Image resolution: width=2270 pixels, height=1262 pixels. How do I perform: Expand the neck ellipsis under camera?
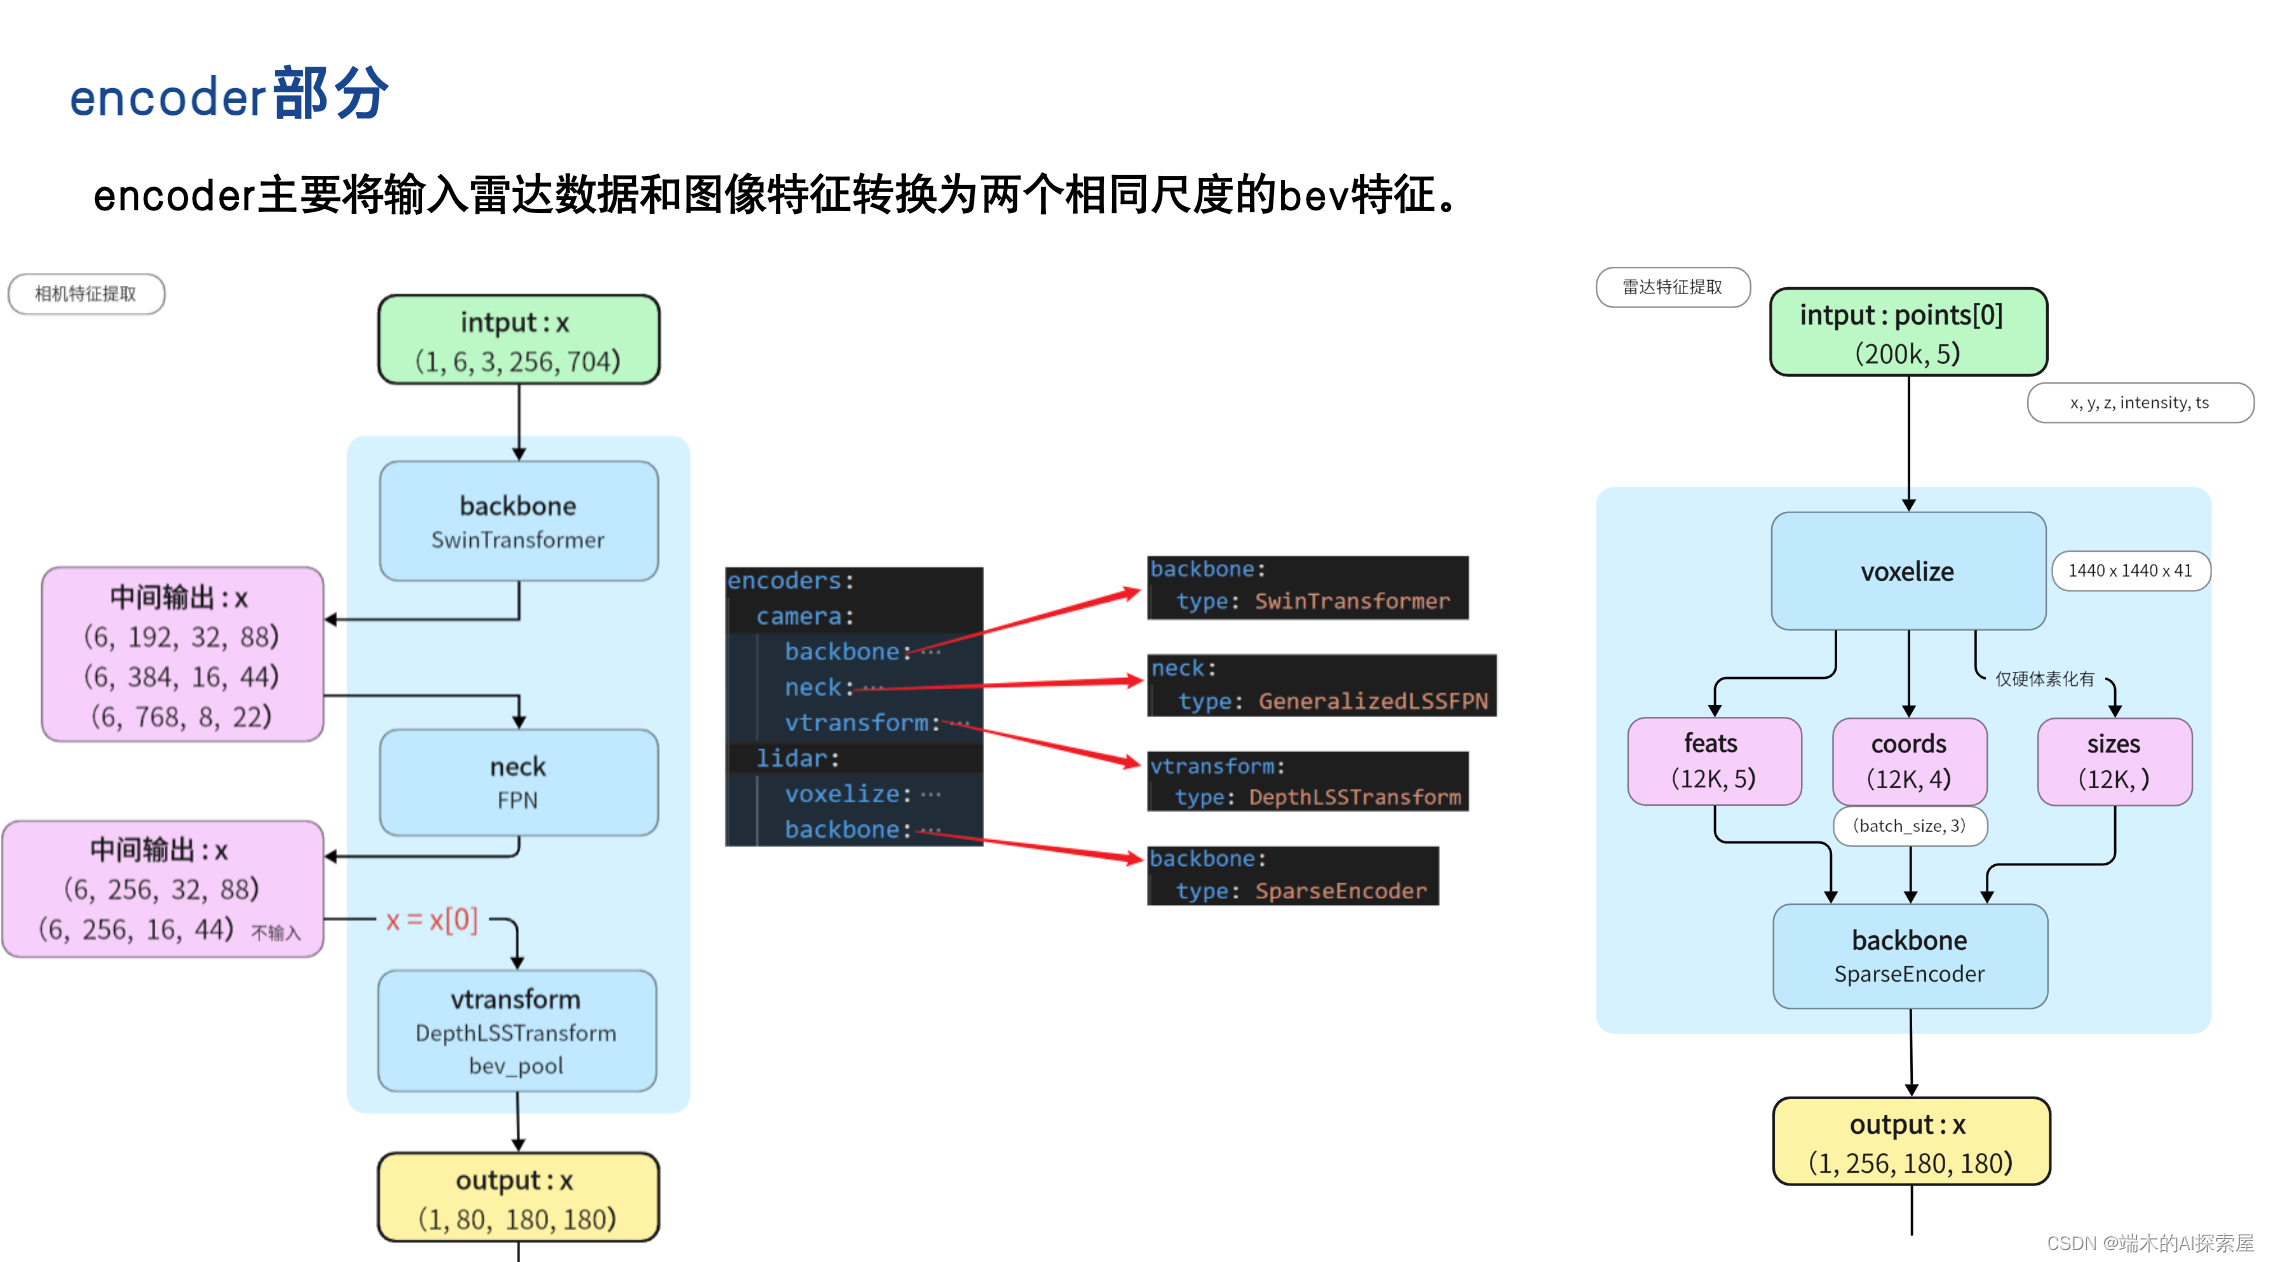click(873, 687)
